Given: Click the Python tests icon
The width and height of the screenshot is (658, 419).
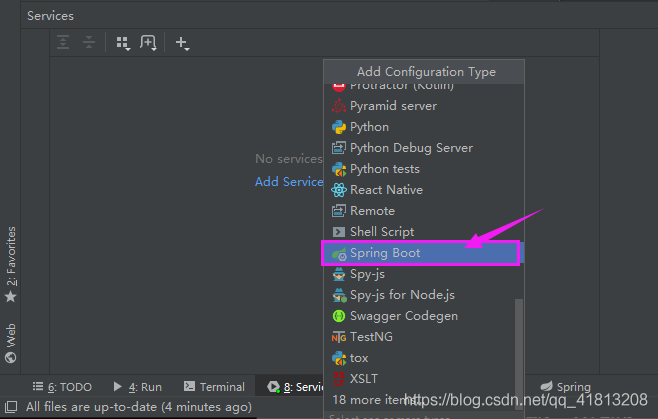Looking at the screenshot, I should point(338,169).
